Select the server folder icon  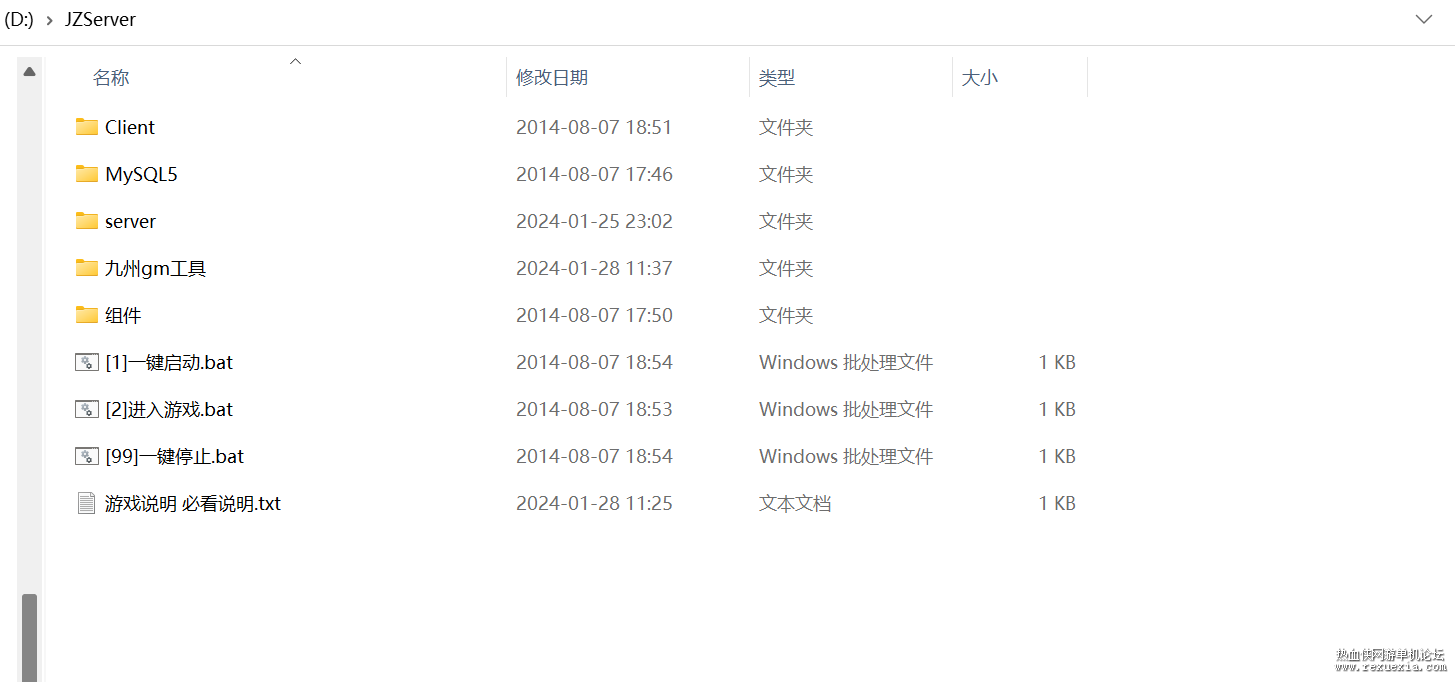pos(87,221)
